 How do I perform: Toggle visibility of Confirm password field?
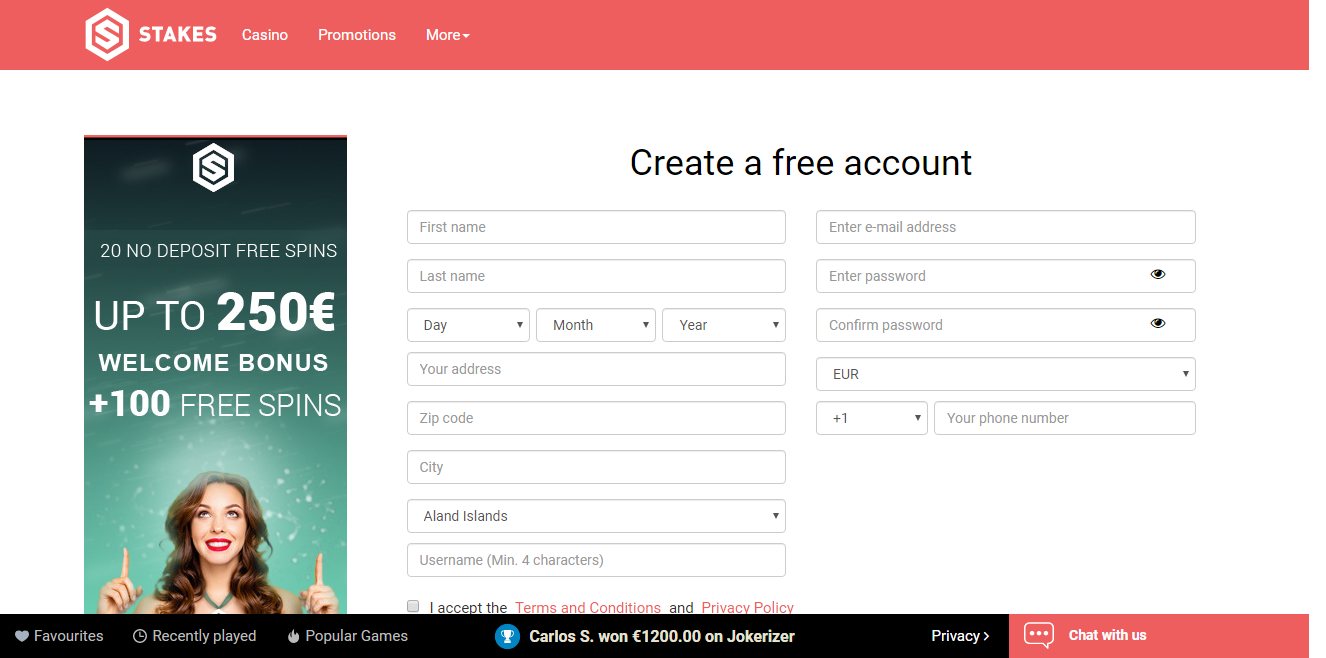click(1158, 324)
